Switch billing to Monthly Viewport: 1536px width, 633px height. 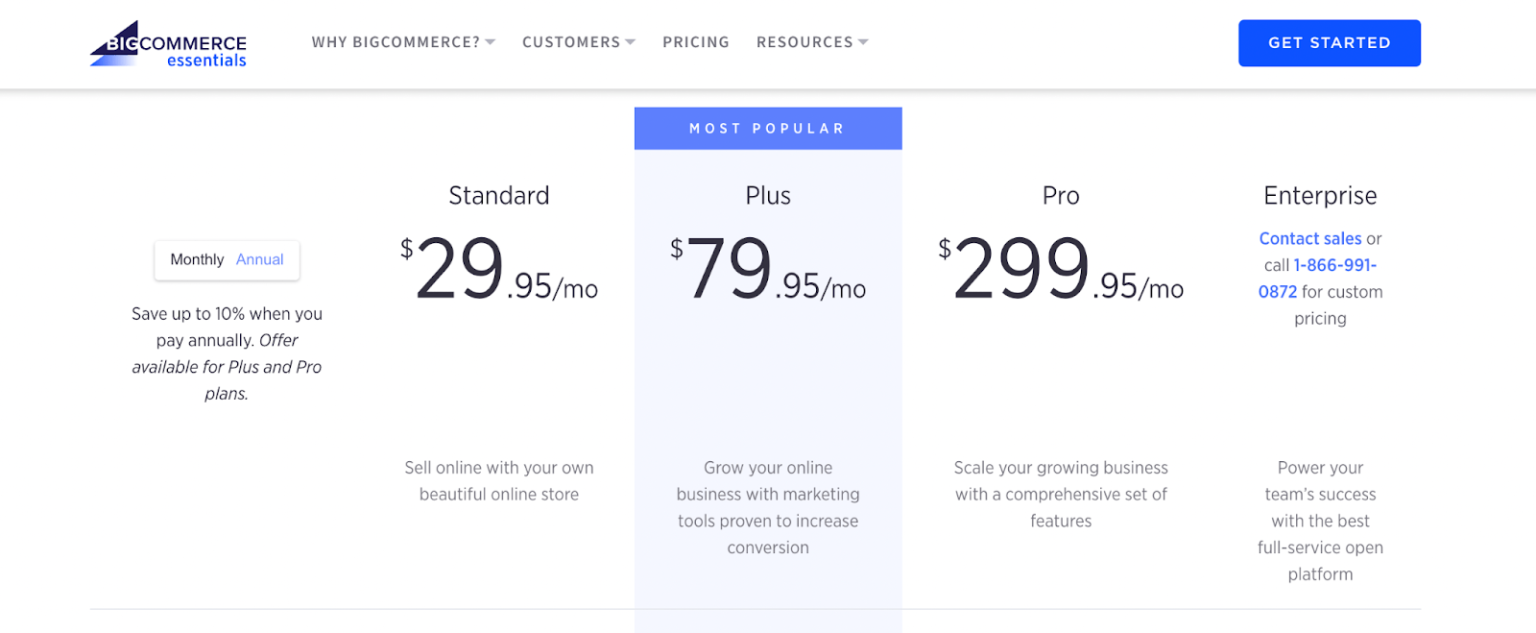pyautogui.click(x=196, y=259)
